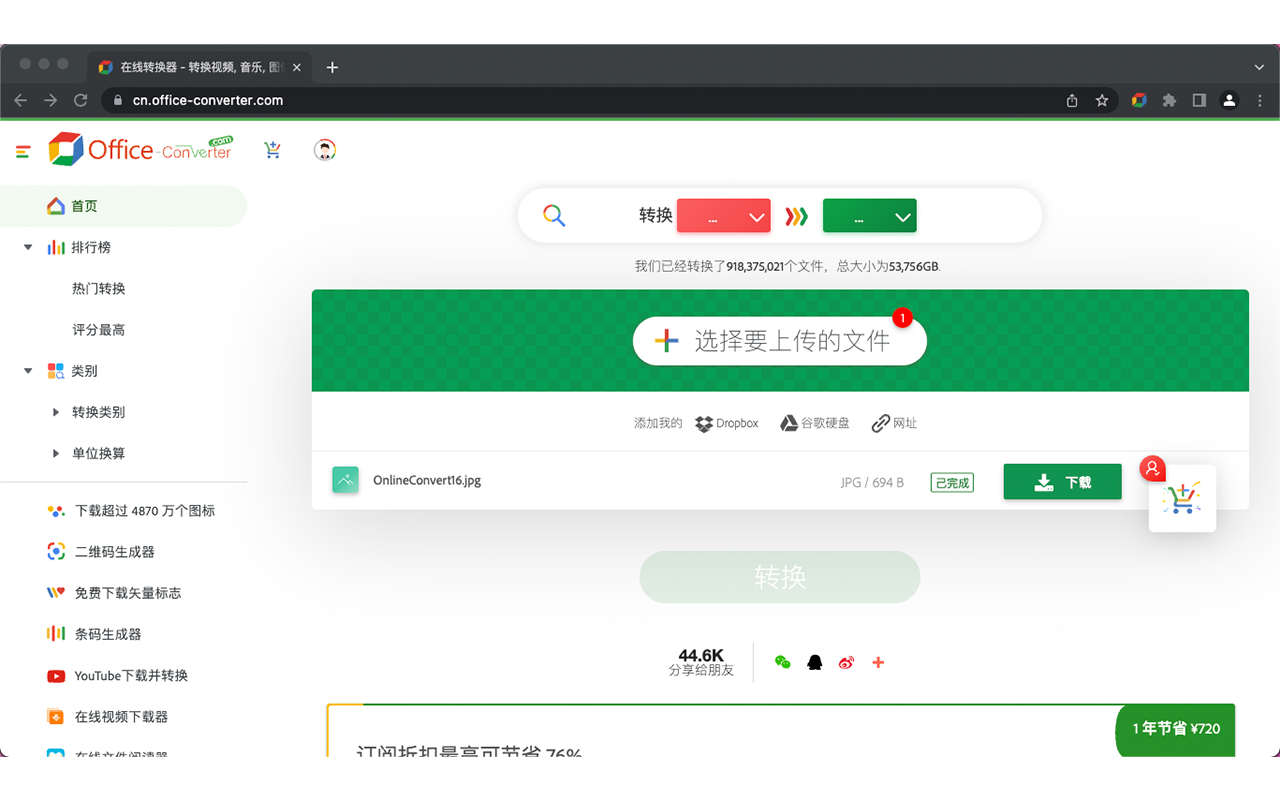Share via WeChat icon
Screen dimensions: 1280x800
tap(783, 662)
